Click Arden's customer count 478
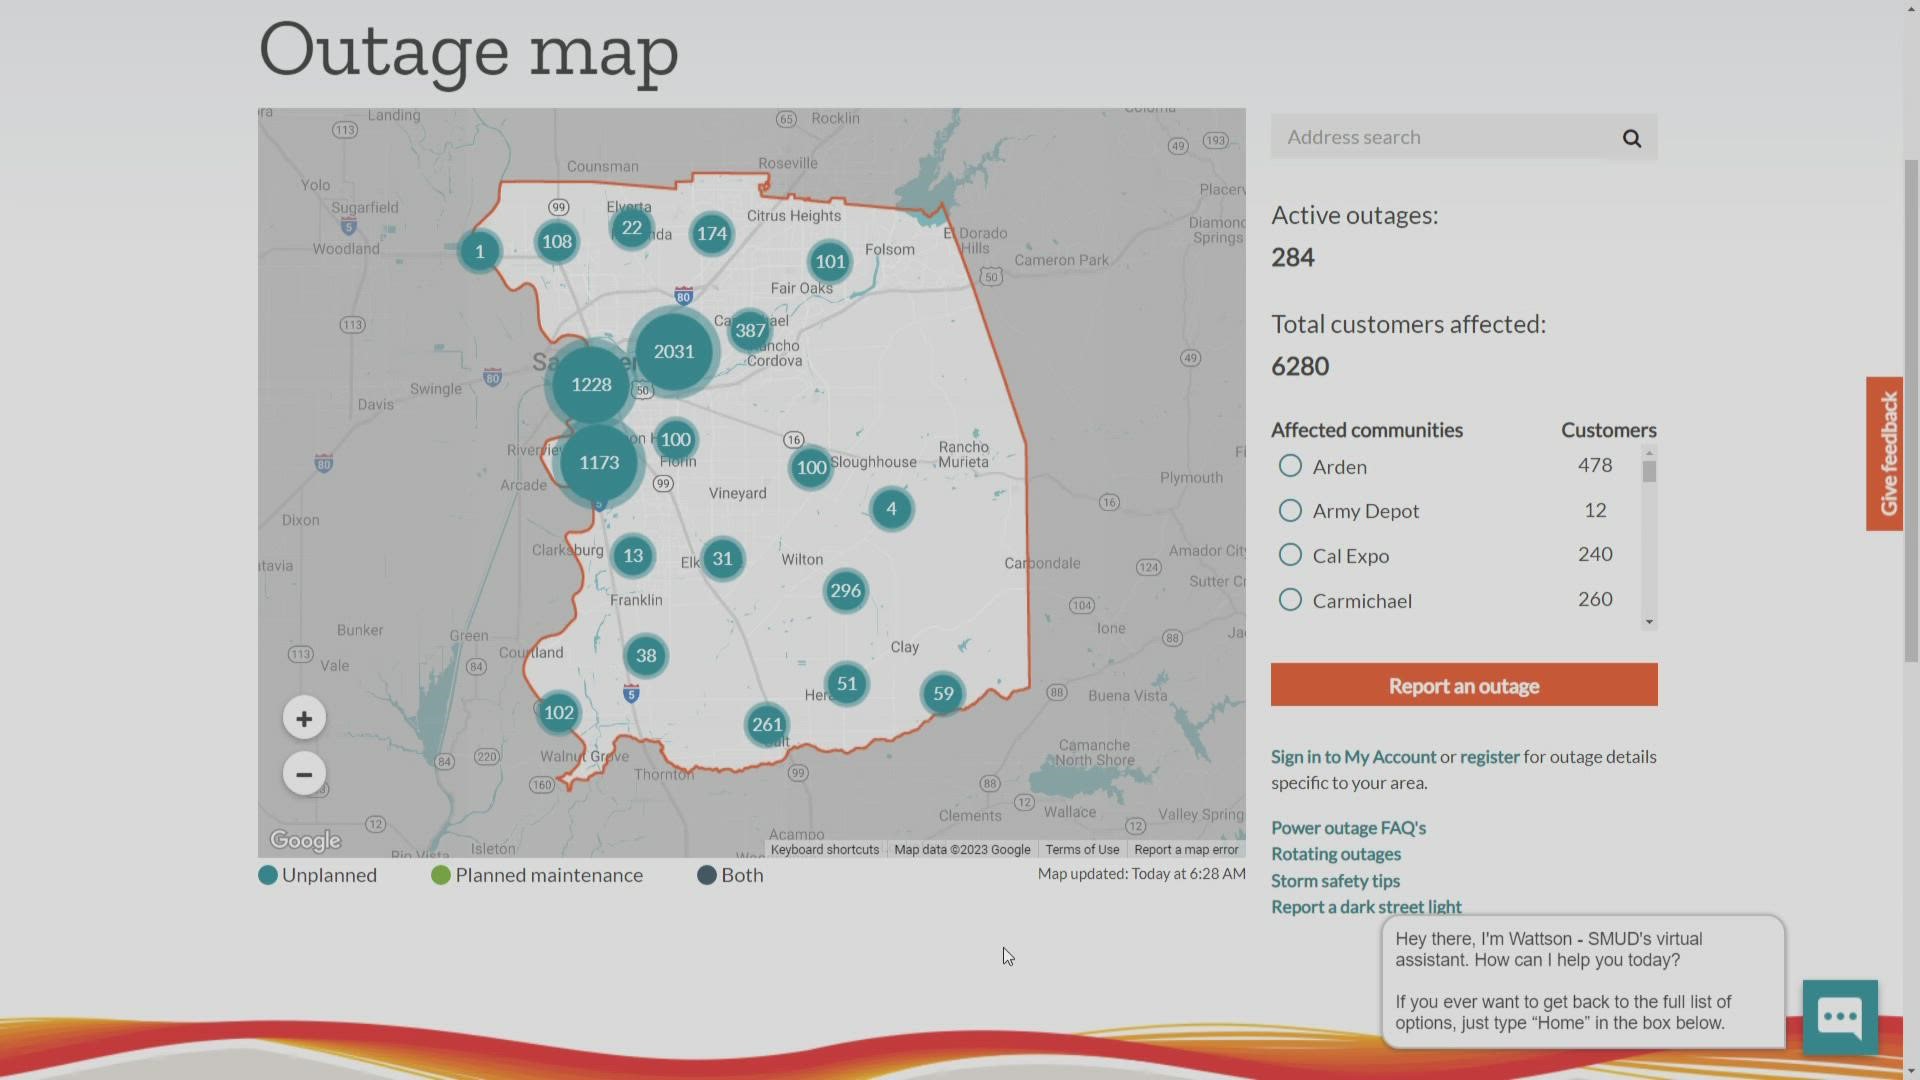Image resolution: width=1920 pixels, height=1080 pixels. (1595, 465)
